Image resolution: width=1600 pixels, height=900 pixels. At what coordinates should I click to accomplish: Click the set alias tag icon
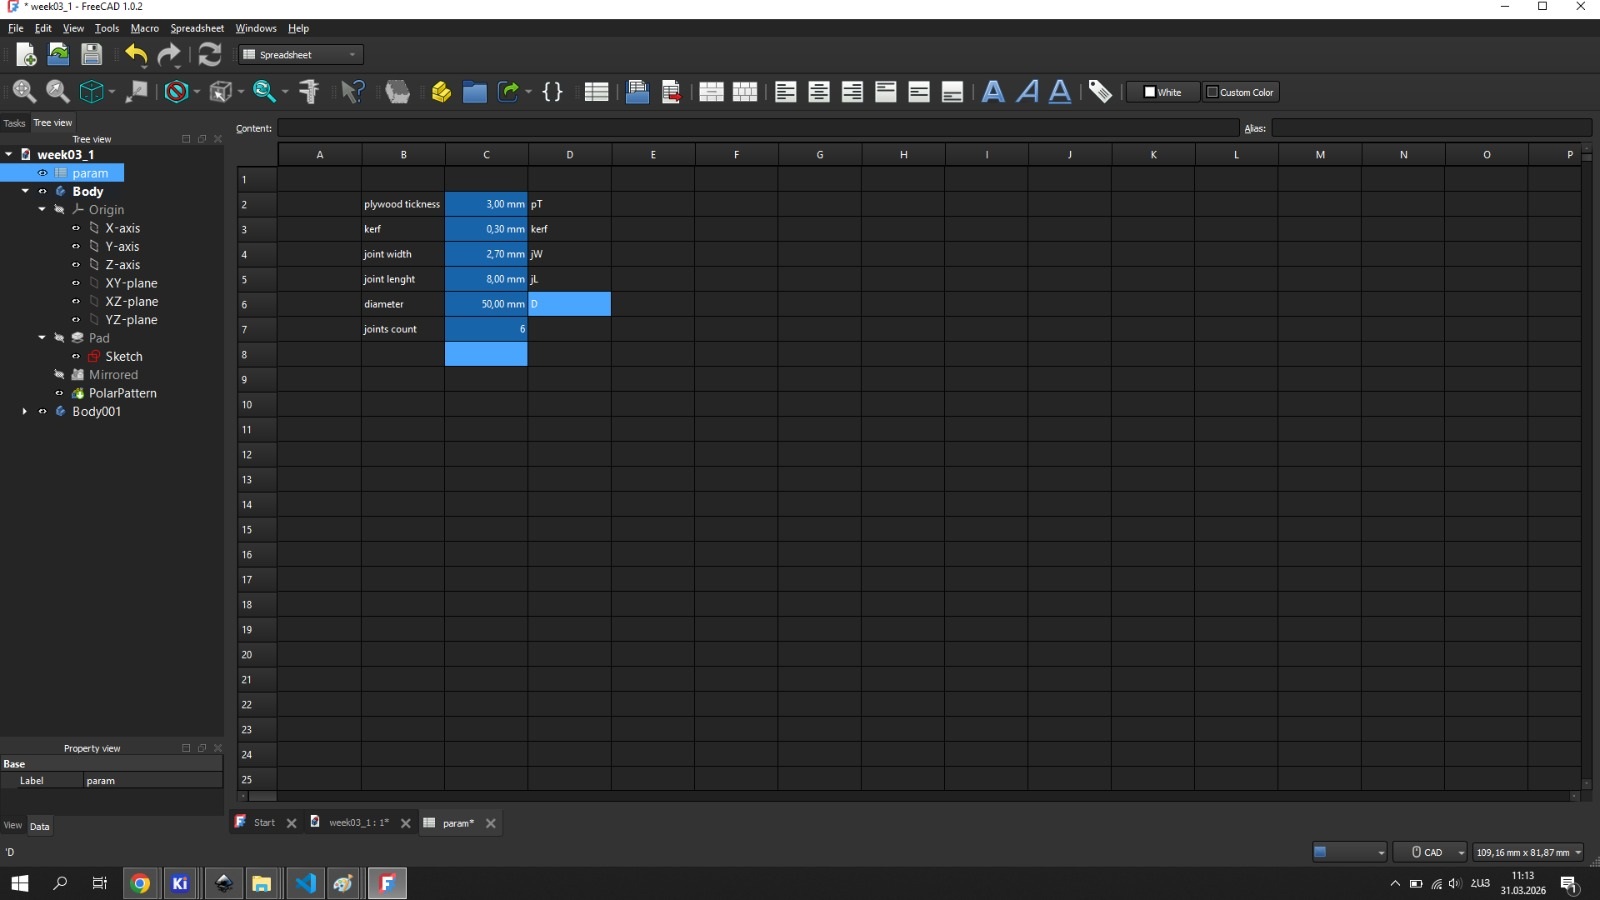(x=1102, y=92)
